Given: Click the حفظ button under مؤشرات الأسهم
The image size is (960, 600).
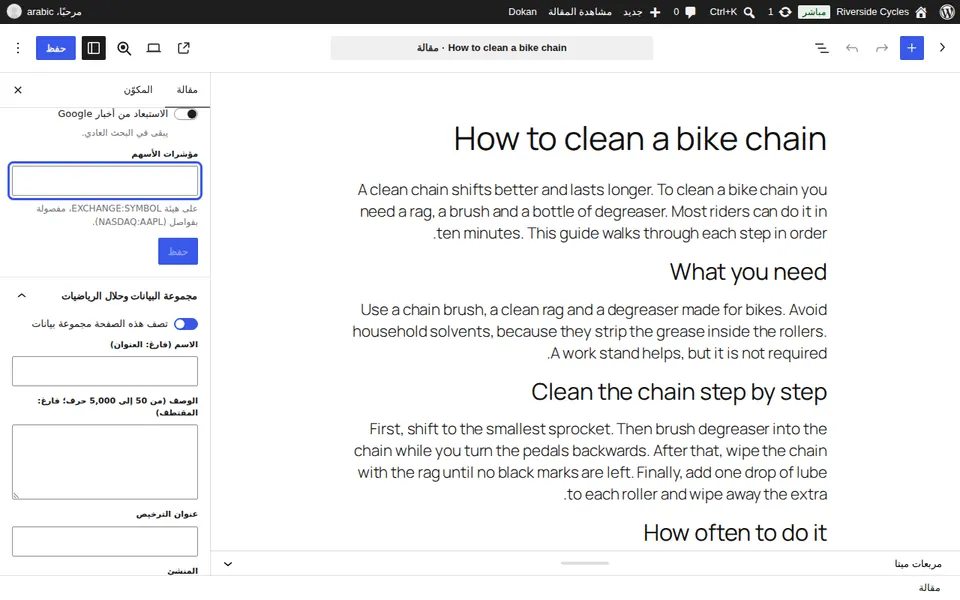Looking at the screenshot, I should (178, 251).
